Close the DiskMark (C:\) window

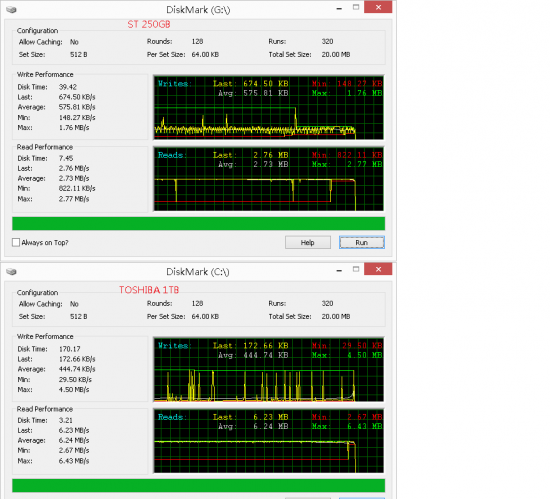point(378,269)
